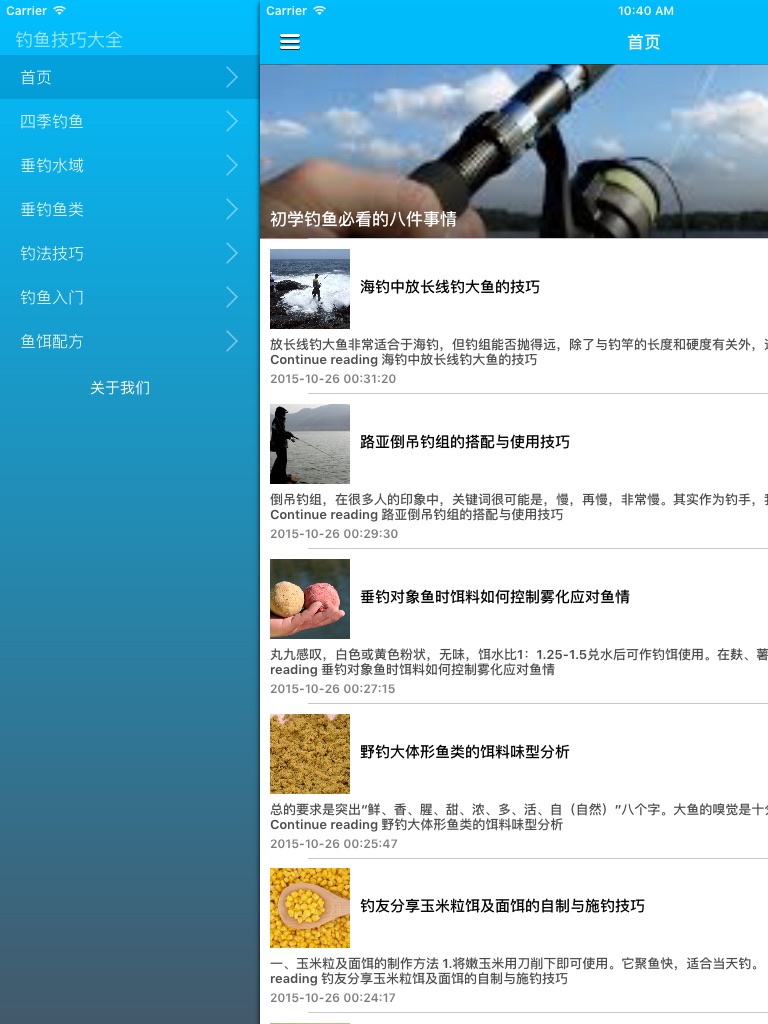Click the Wi-Fi icon in right status bar
768x1024 pixels.
click(x=319, y=10)
